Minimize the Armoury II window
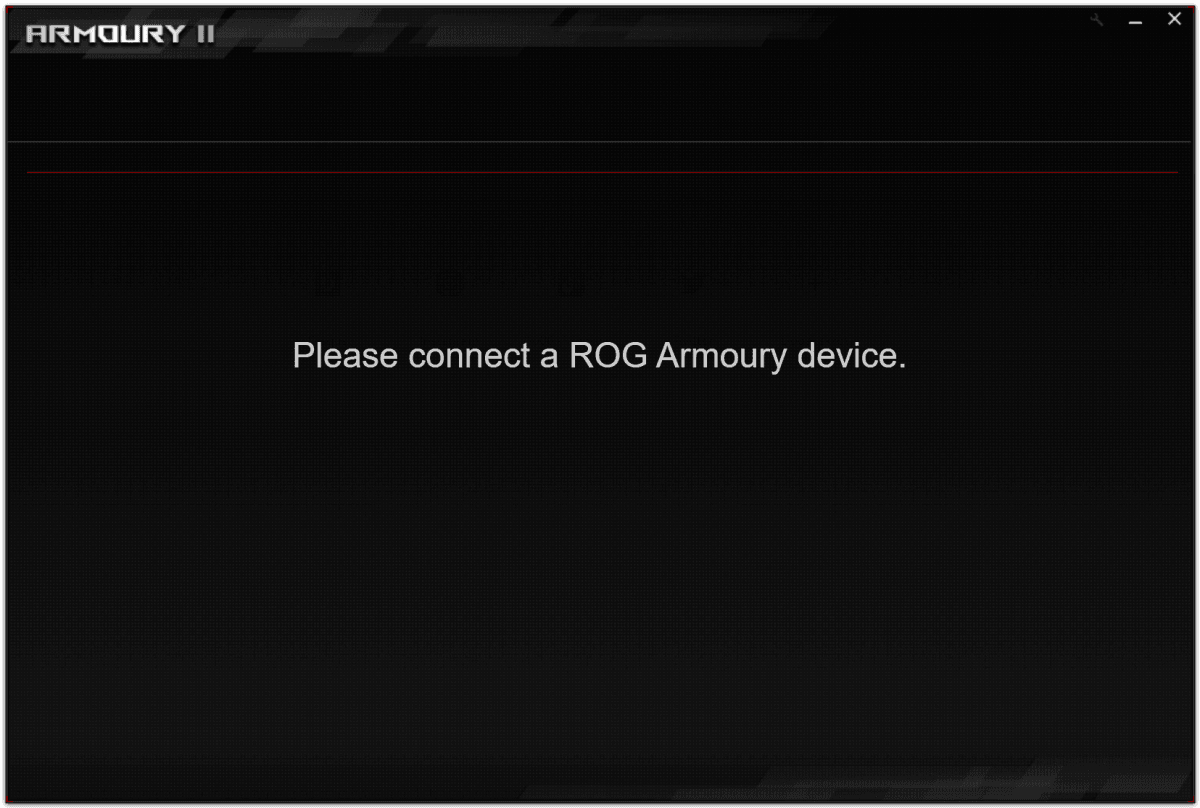 point(1135,21)
